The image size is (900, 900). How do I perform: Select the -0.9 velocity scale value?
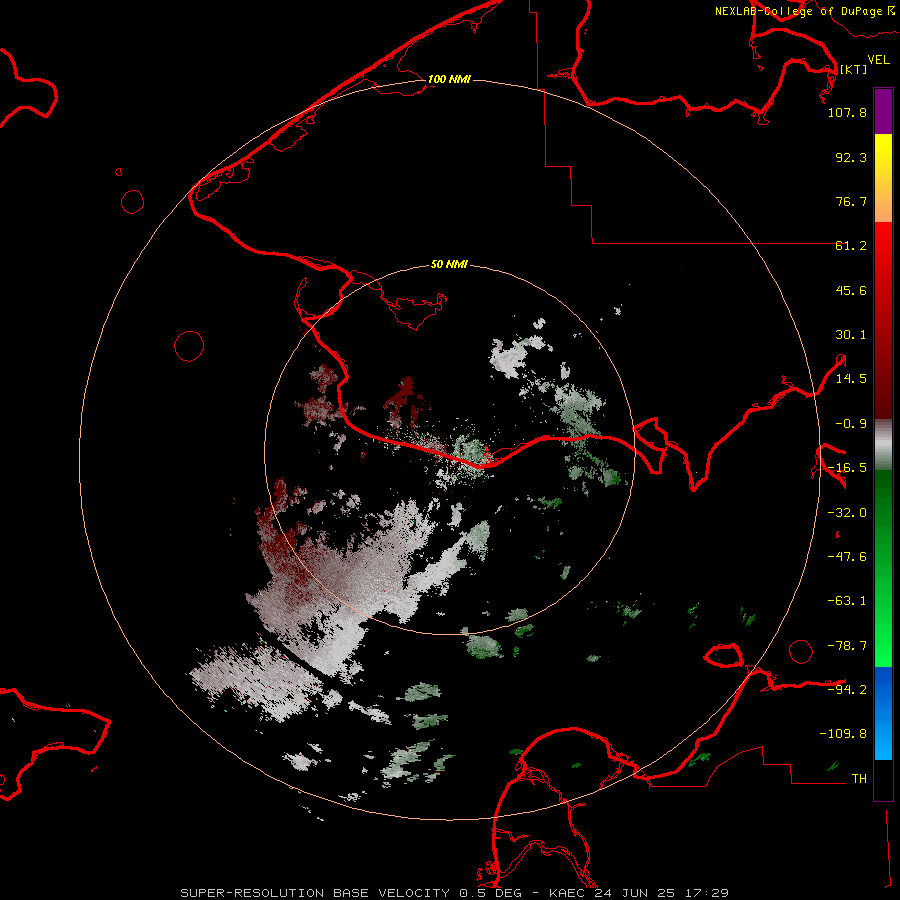[x=851, y=424]
